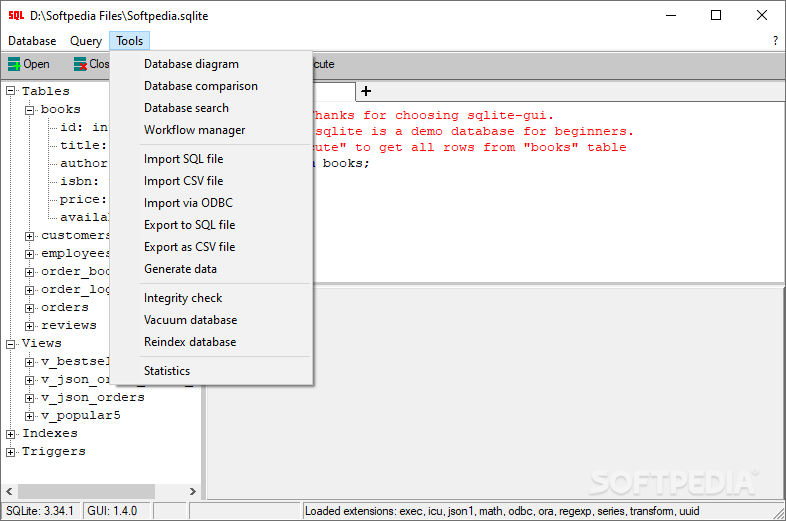Click scroll left arrow in tree panel
Viewport: 786px width, 521px height.
(x=9, y=491)
